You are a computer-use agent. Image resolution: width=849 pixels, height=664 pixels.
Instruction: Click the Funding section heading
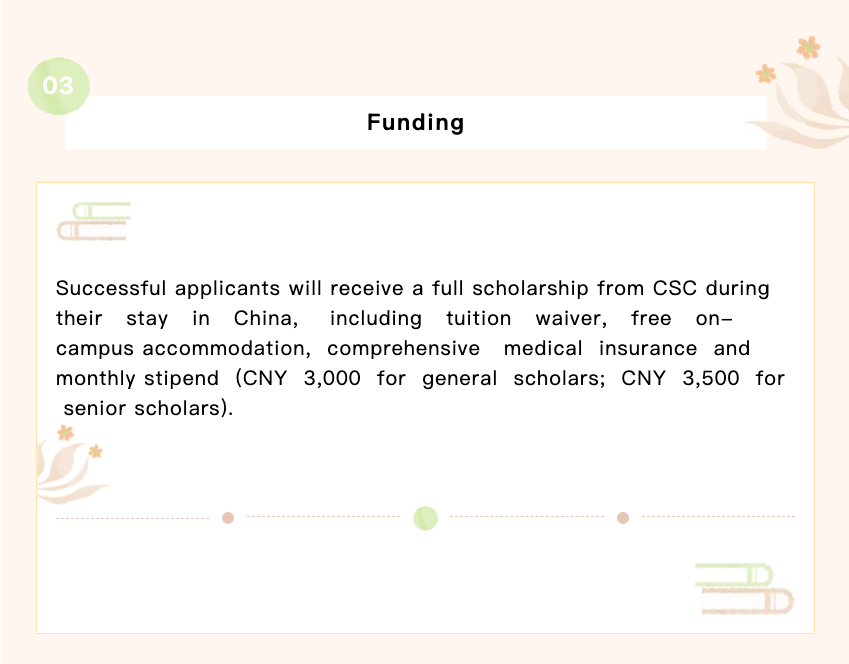point(415,123)
